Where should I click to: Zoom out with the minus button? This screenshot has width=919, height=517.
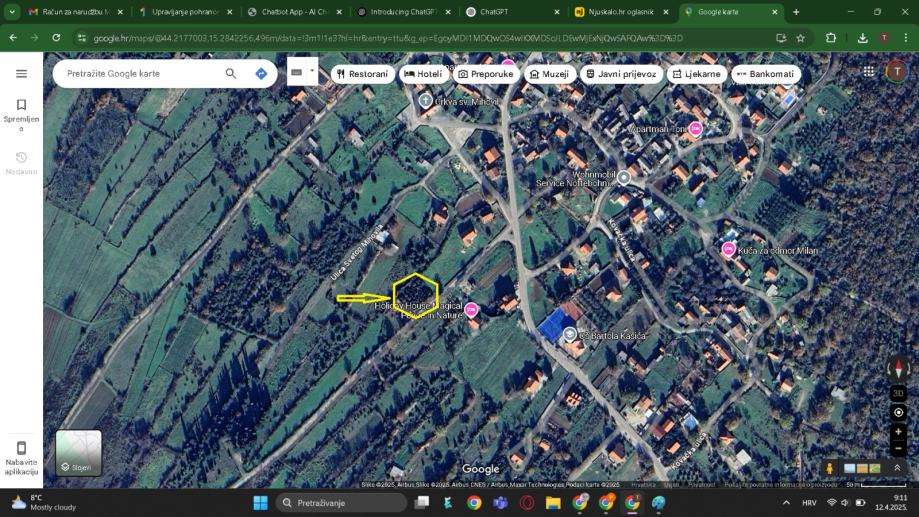[898, 448]
